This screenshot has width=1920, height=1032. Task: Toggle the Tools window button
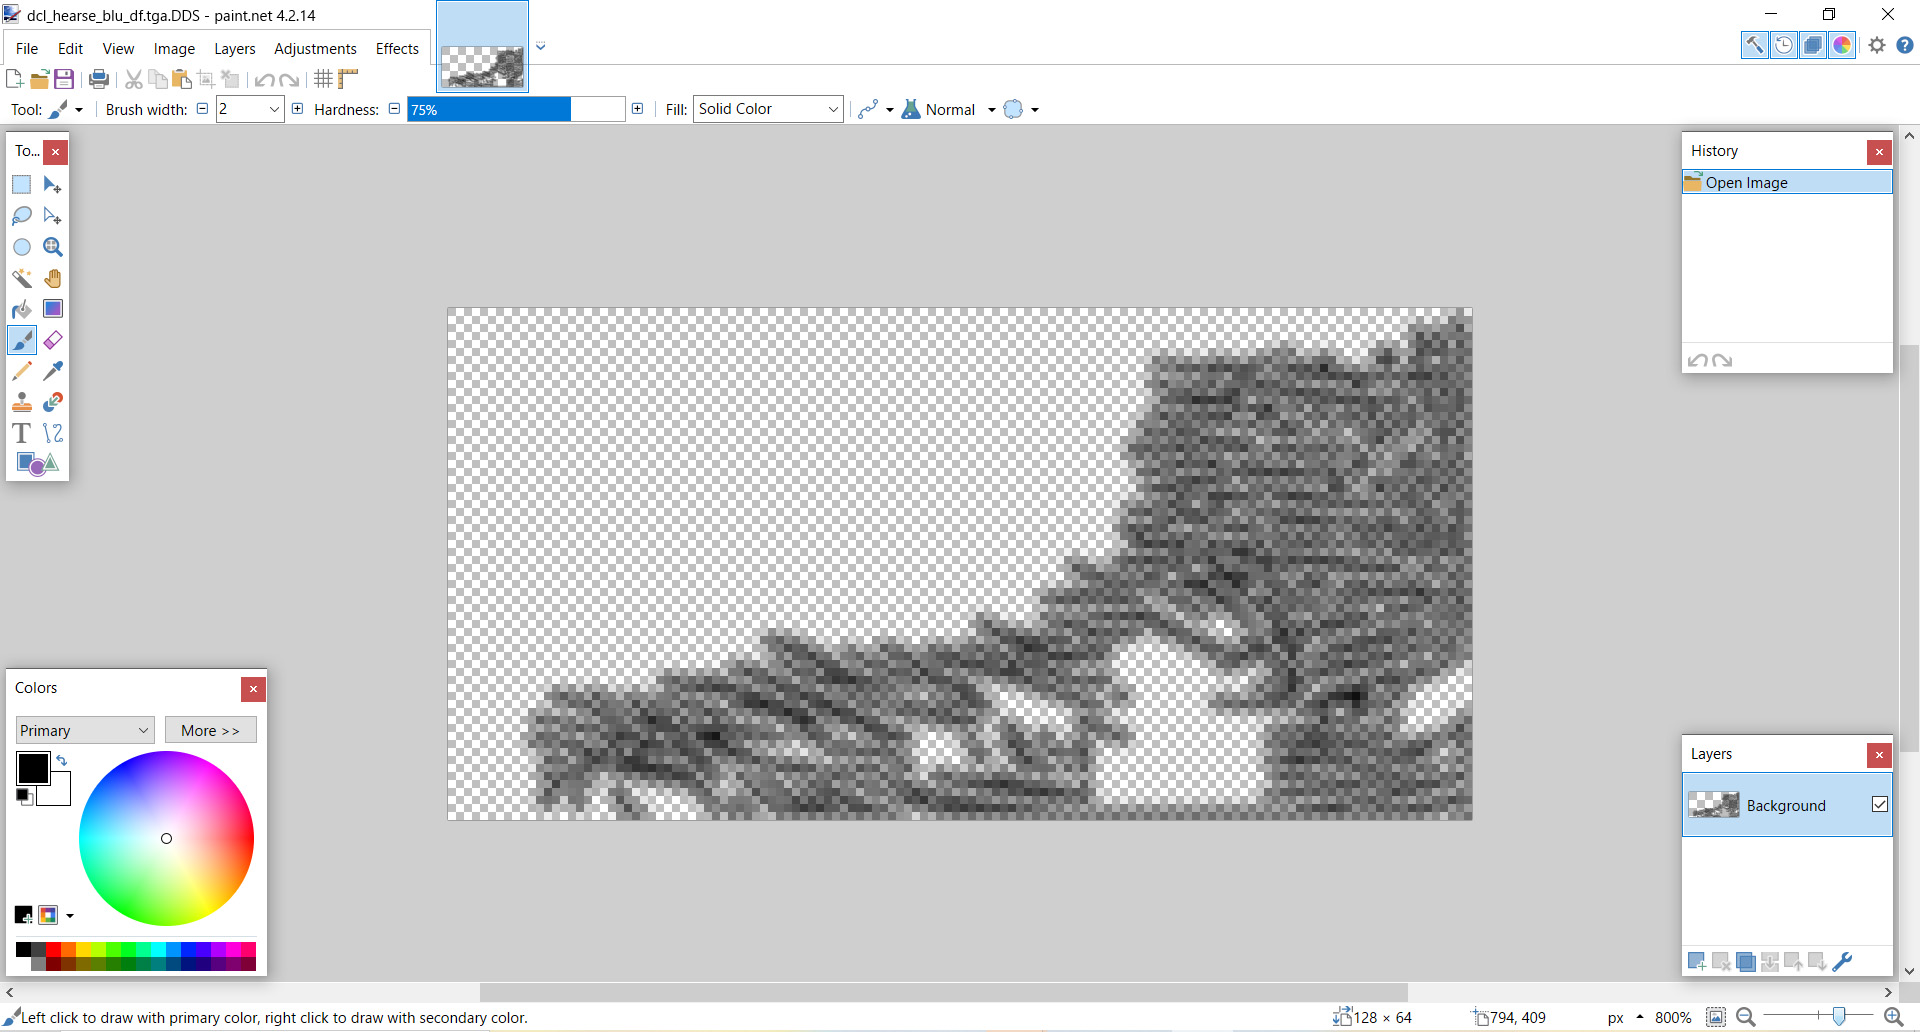[1754, 45]
